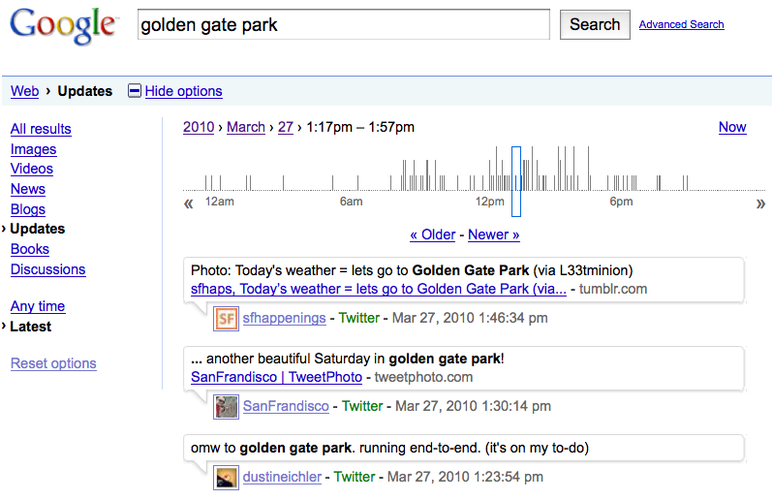Open dustineichler profile avatar

(x=226, y=477)
